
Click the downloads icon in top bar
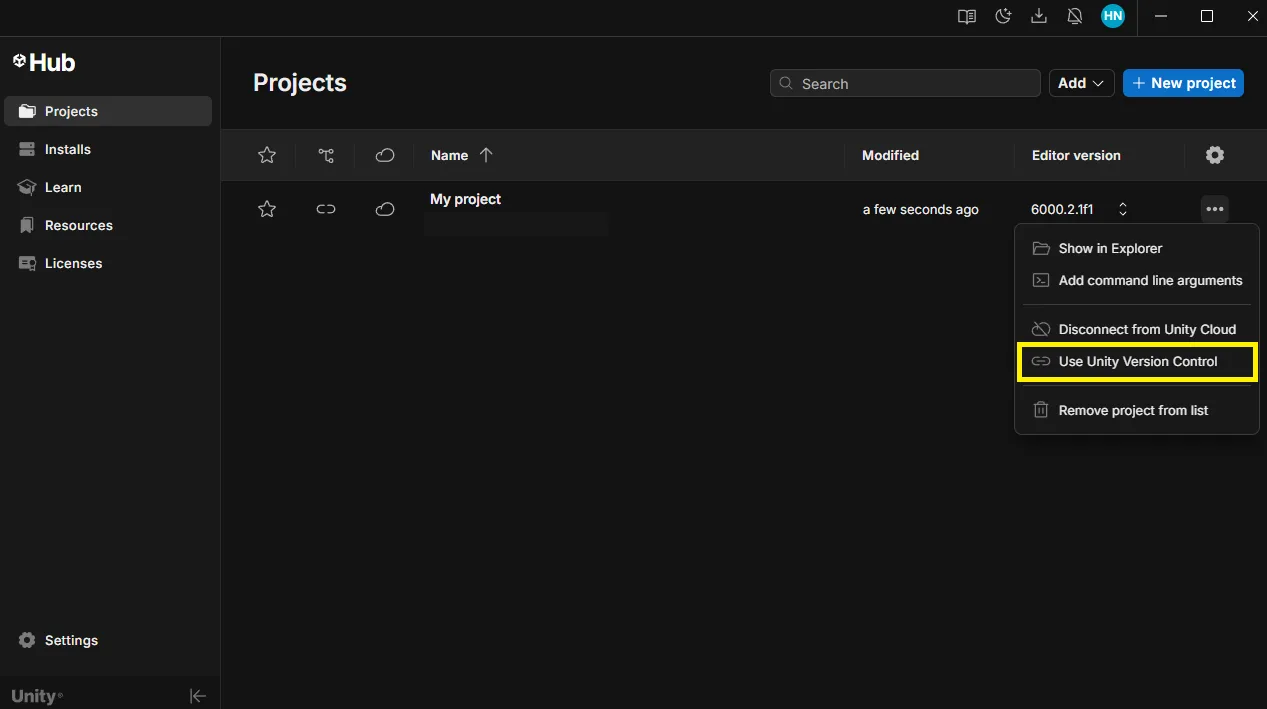[x=1039, y=16]
